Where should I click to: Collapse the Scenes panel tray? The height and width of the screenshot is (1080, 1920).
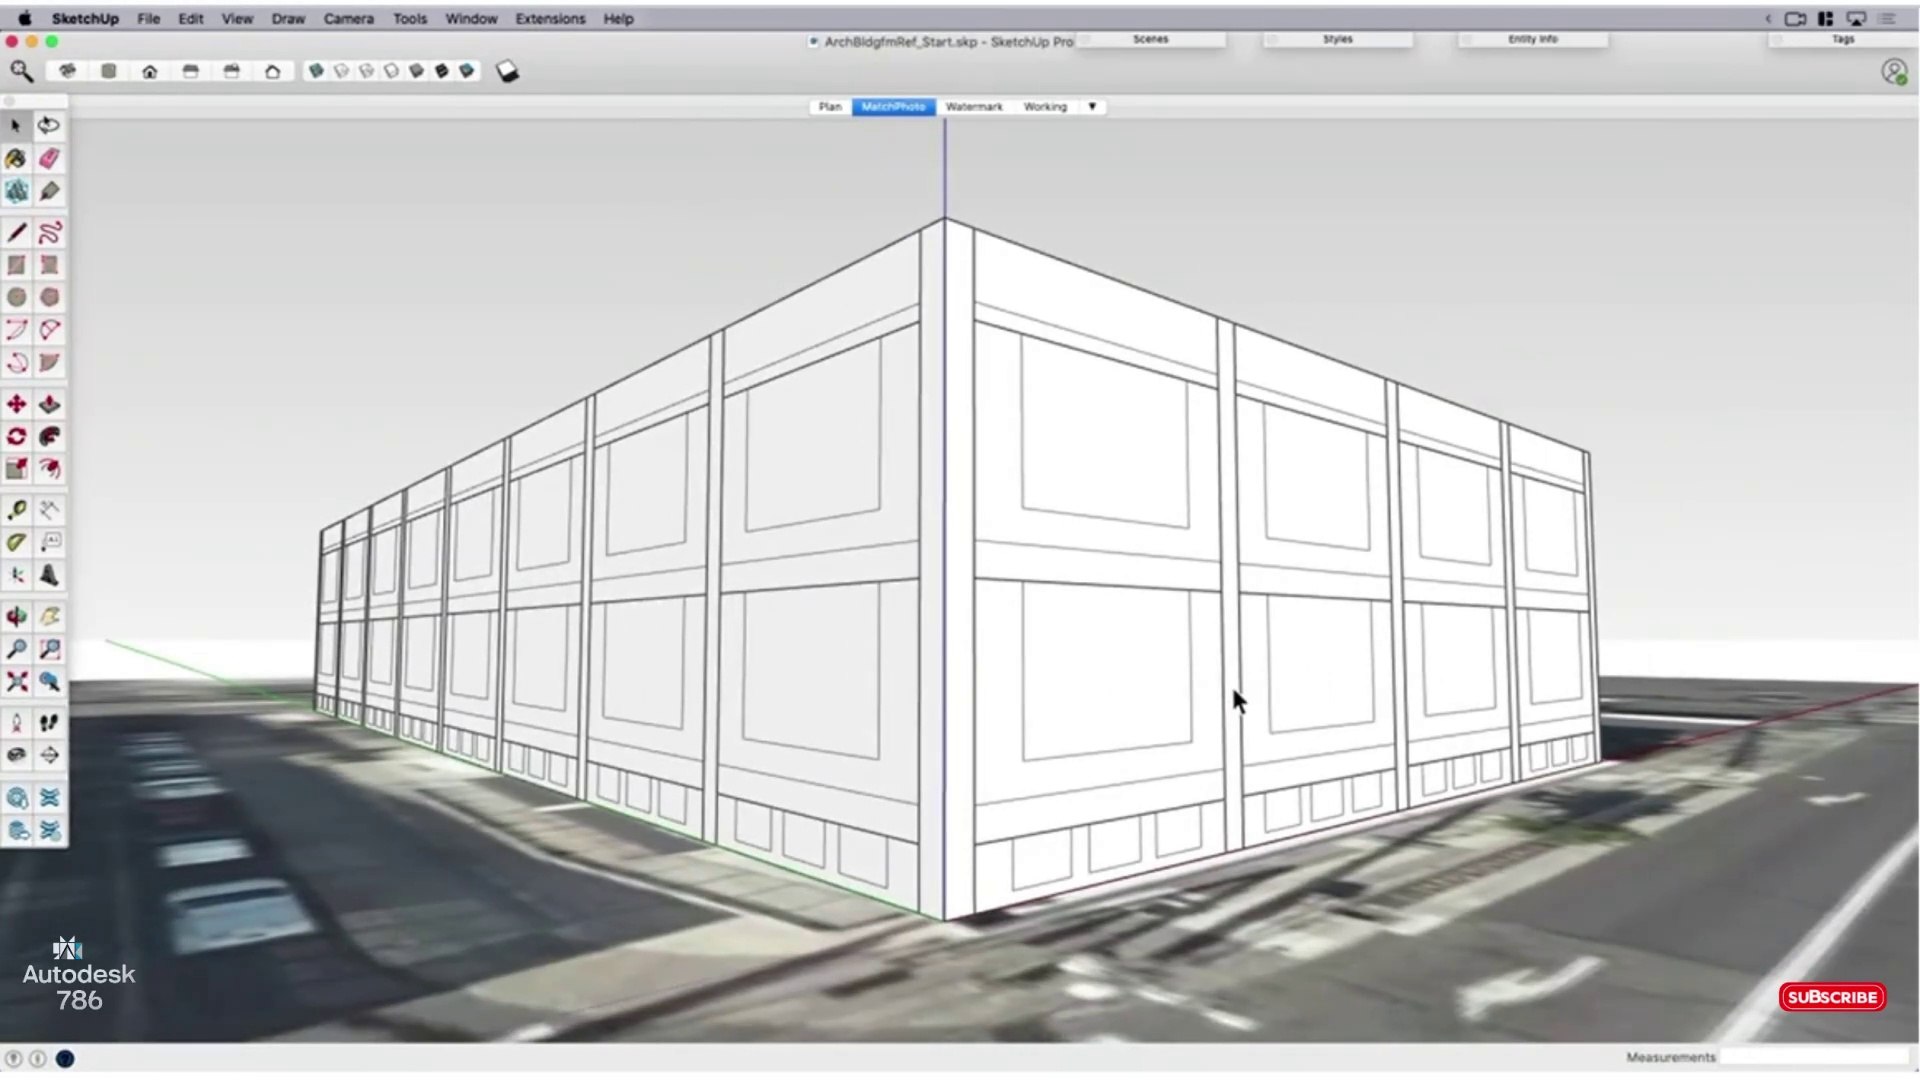coord(1150,39)
